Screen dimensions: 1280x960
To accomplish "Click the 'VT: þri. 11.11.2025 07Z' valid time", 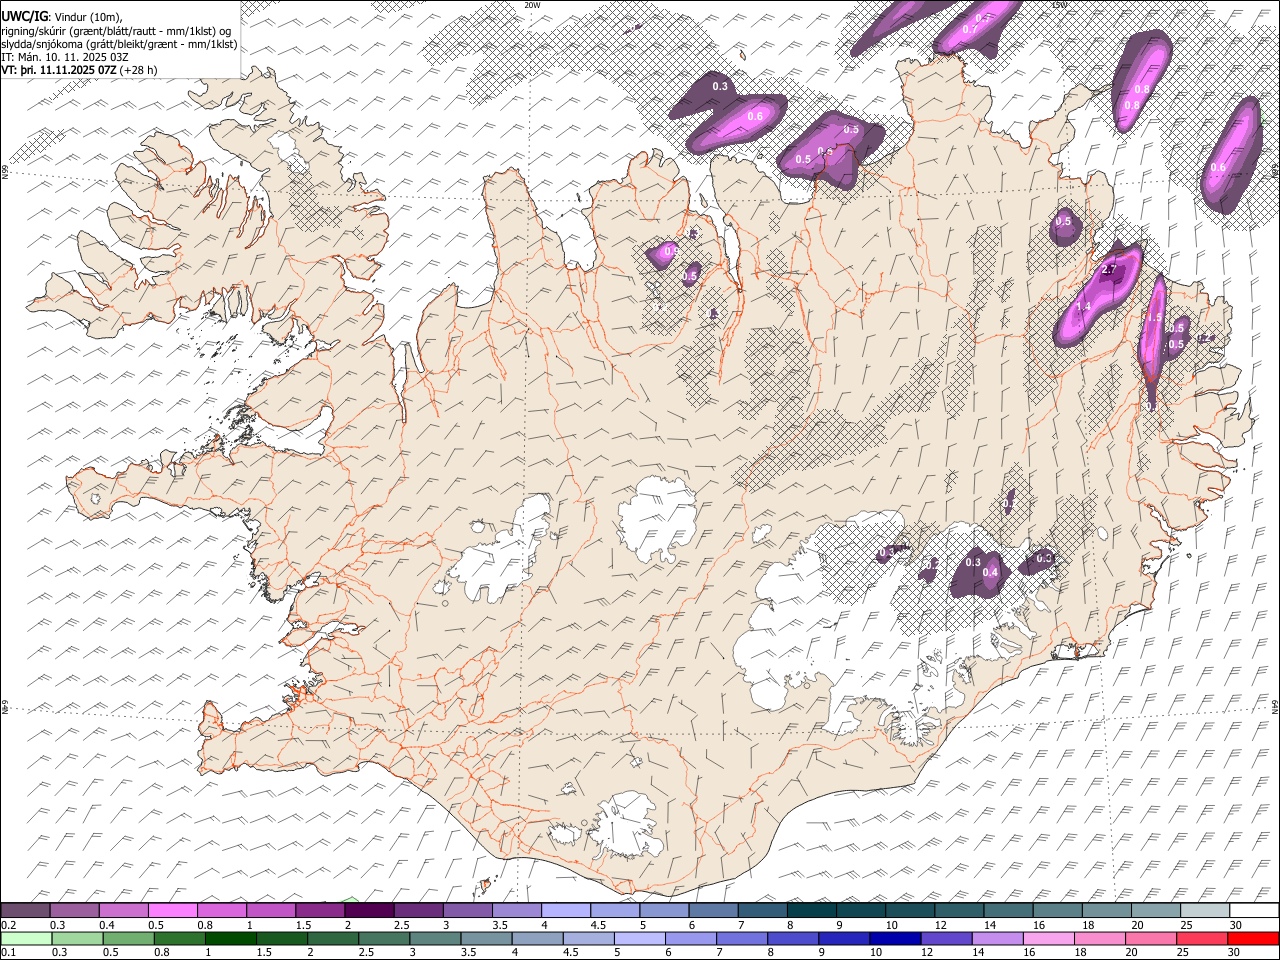I will click(58, 71).
